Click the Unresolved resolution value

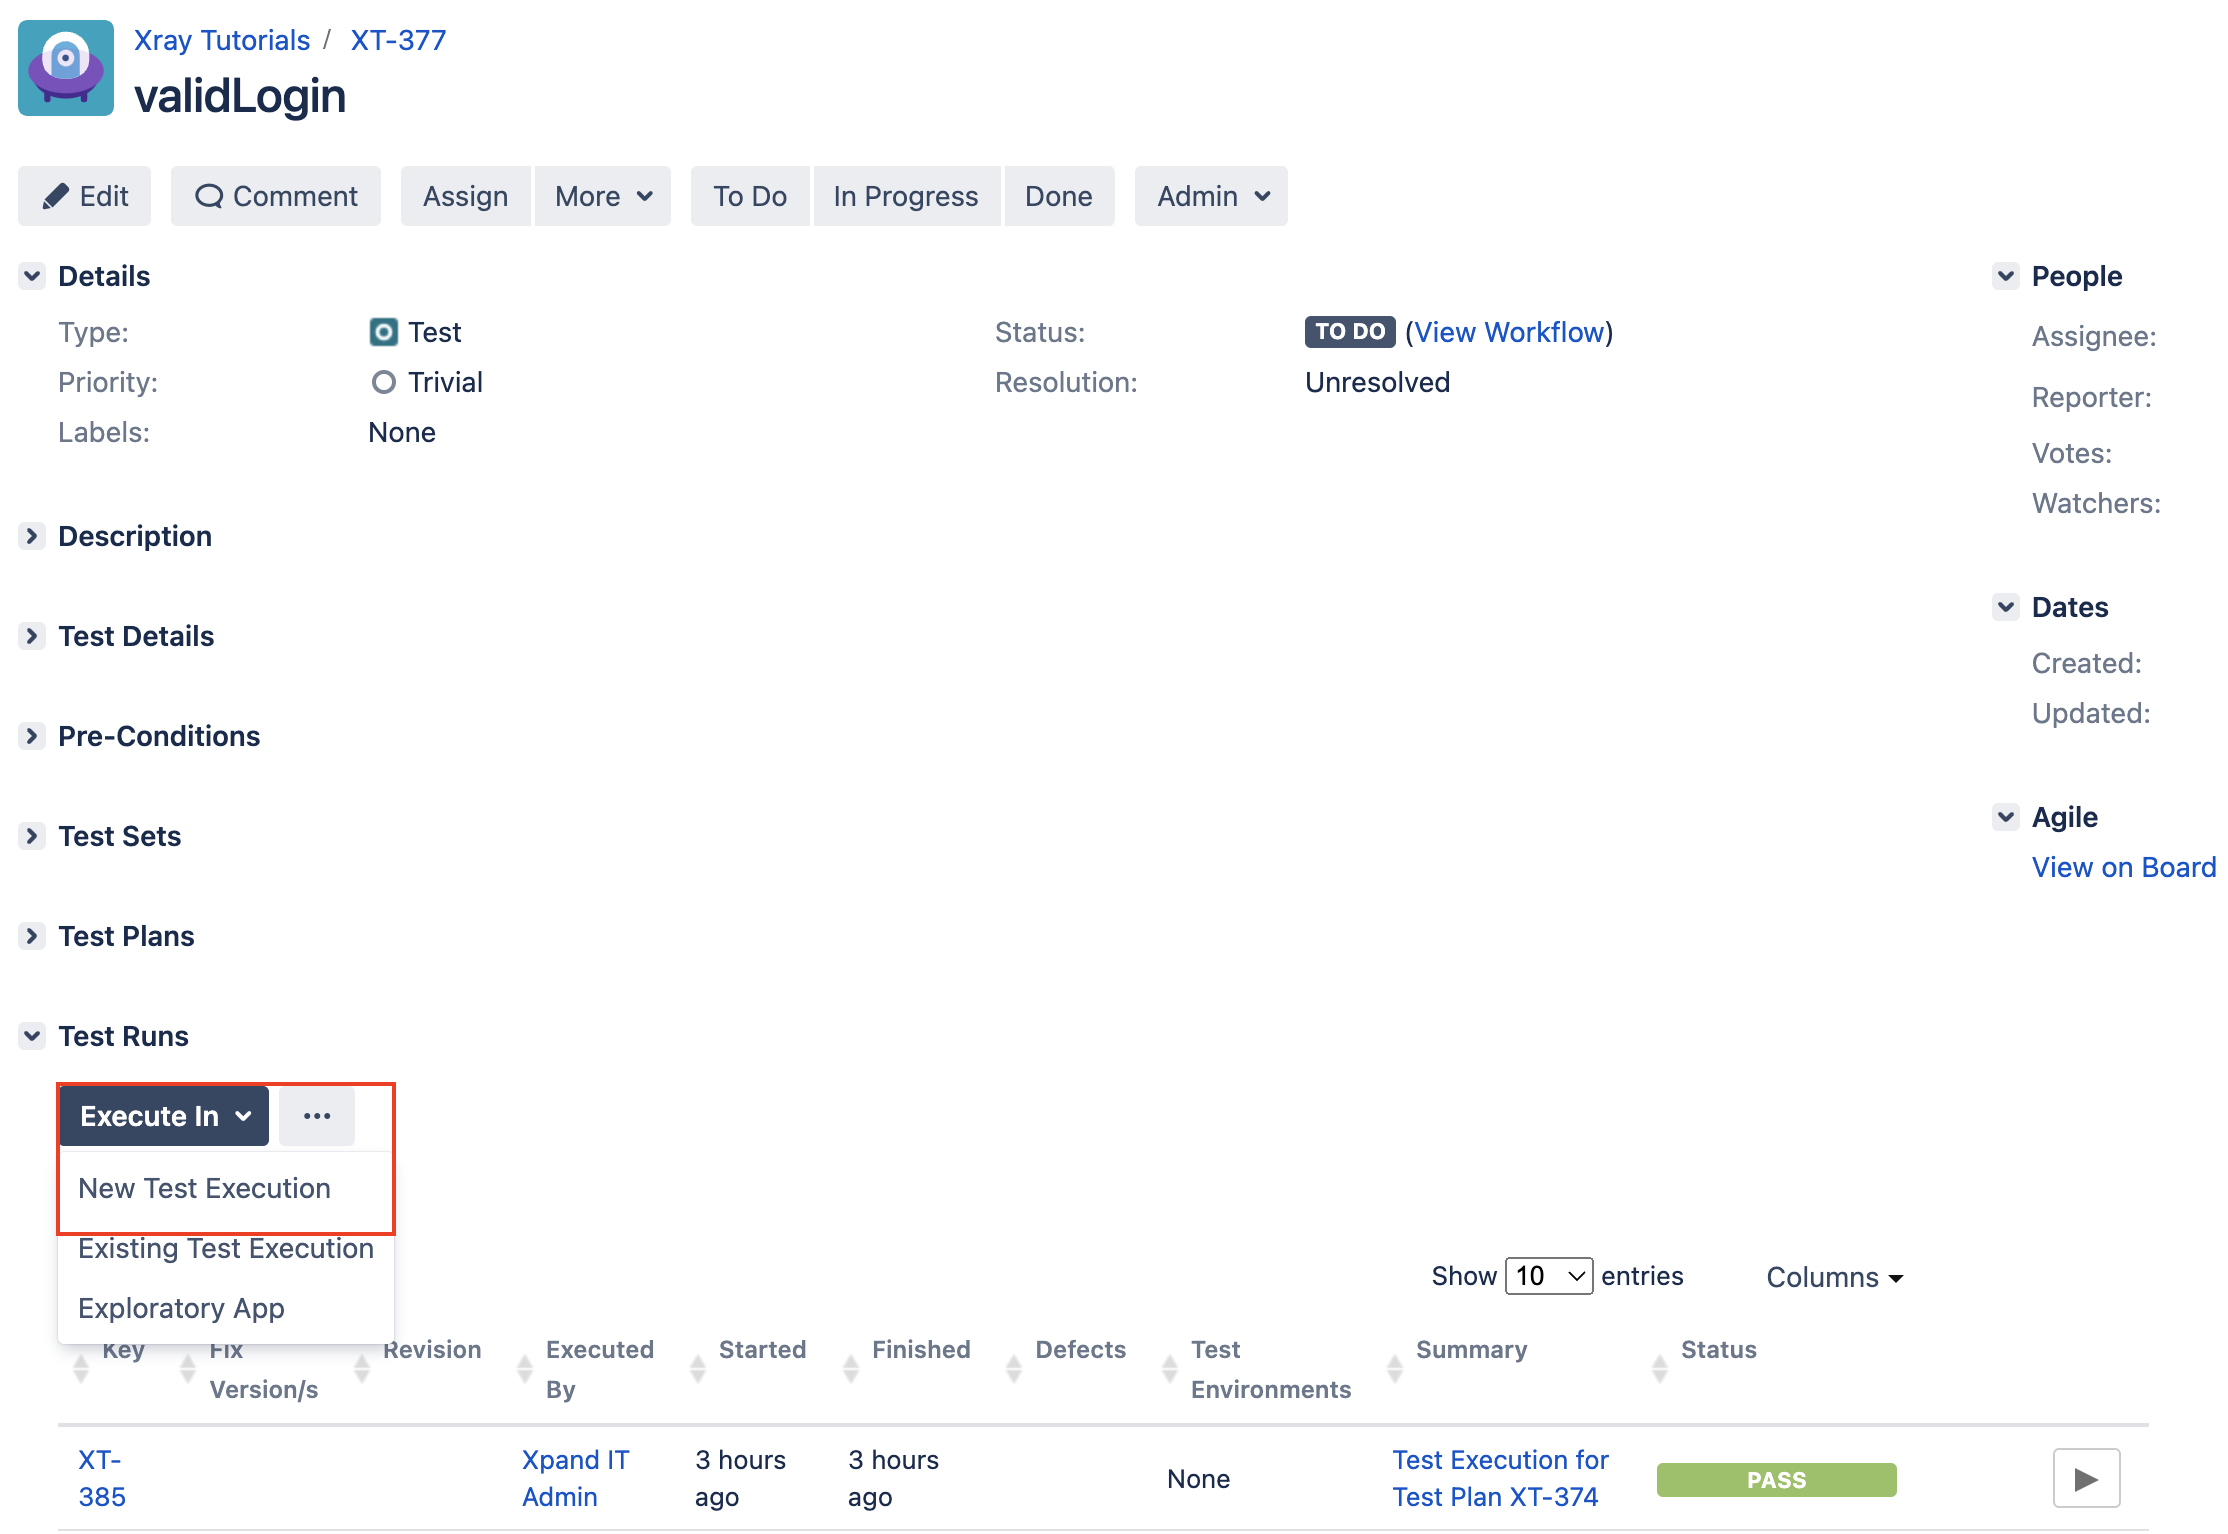[x=1377, y=382]
